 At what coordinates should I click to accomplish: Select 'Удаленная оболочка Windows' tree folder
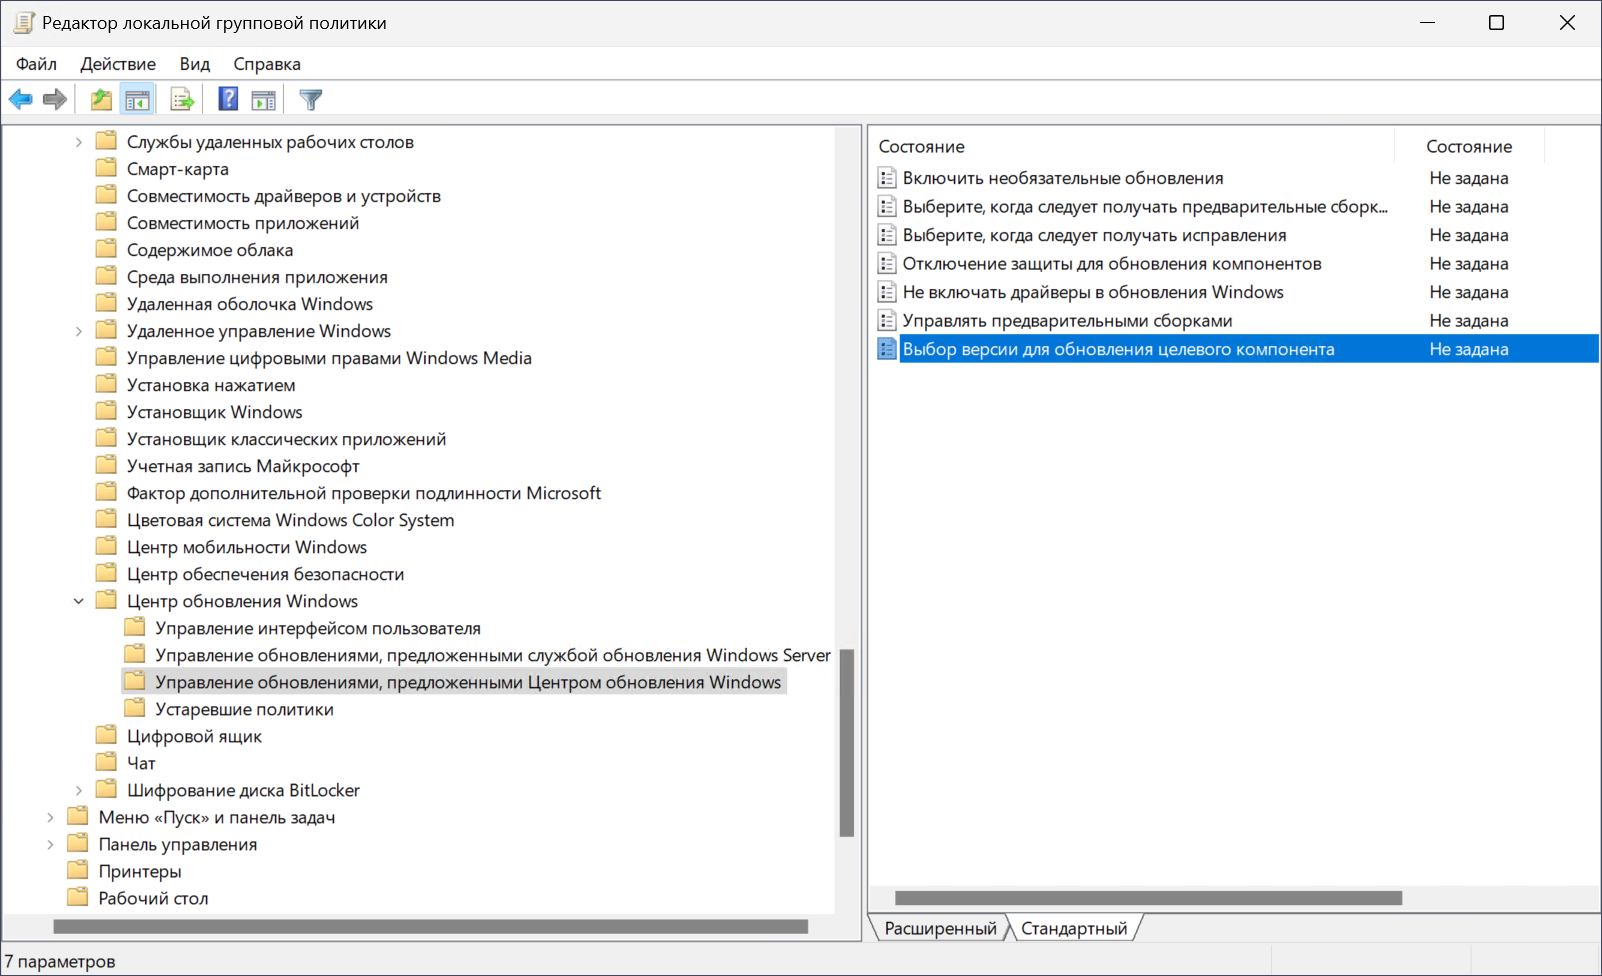point(250,304)
